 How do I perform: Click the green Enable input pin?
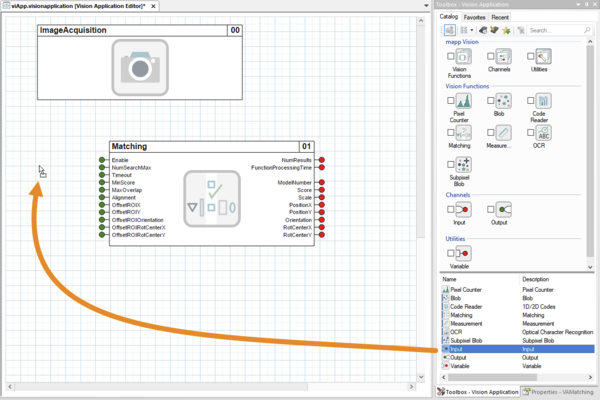point(102,160)
